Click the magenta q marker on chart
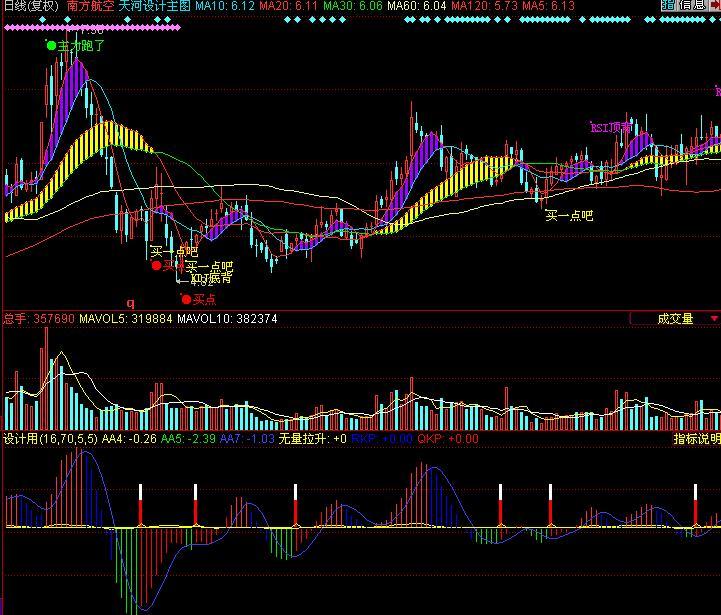 (130, 302)
